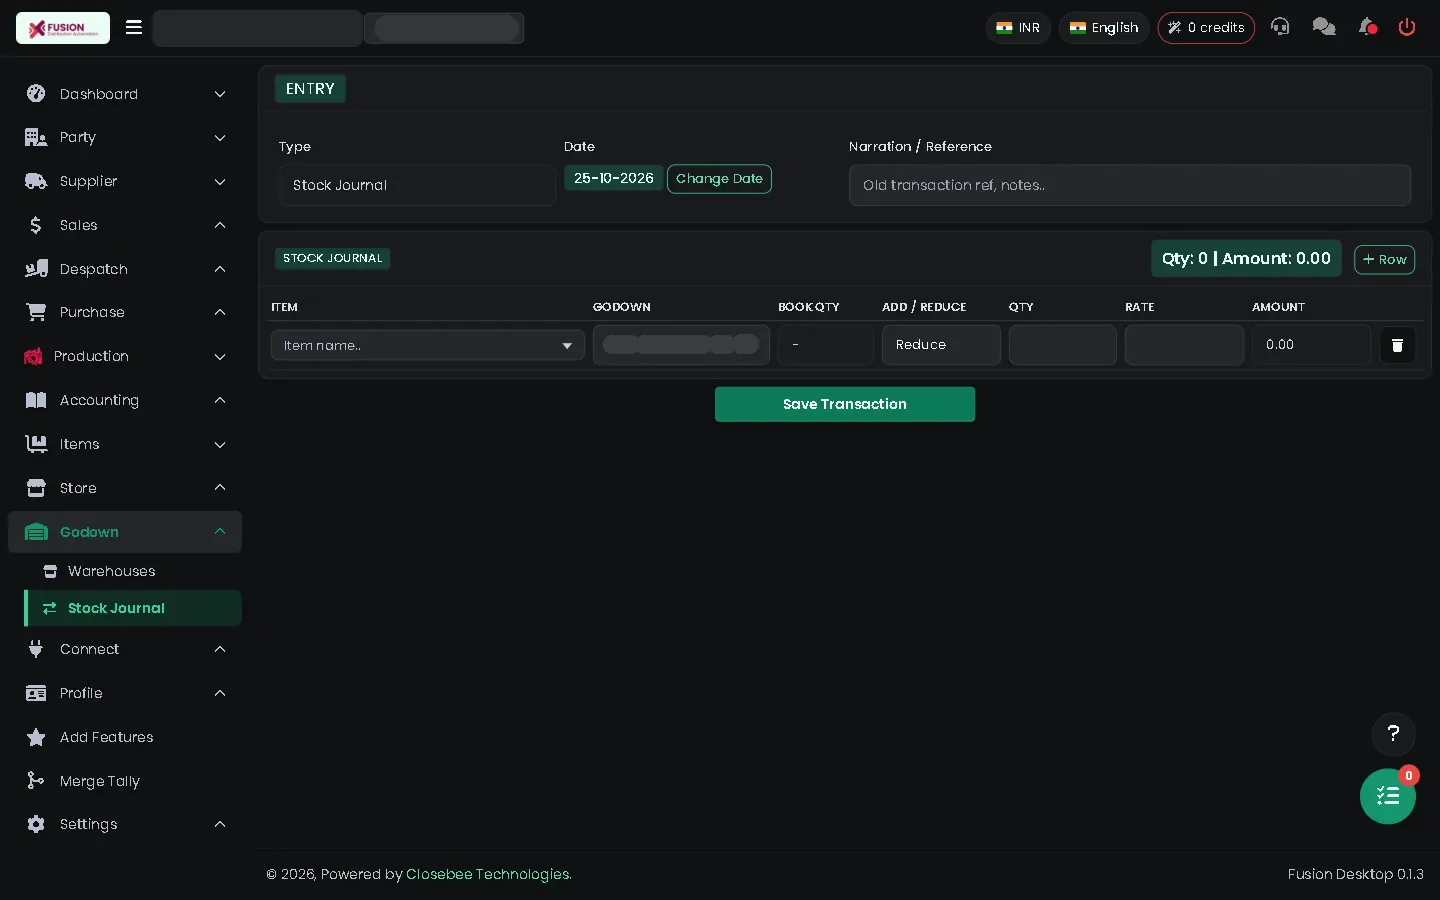Open the green checklist floating button
The image size is (1440, 900).
tap(1388, 796)
